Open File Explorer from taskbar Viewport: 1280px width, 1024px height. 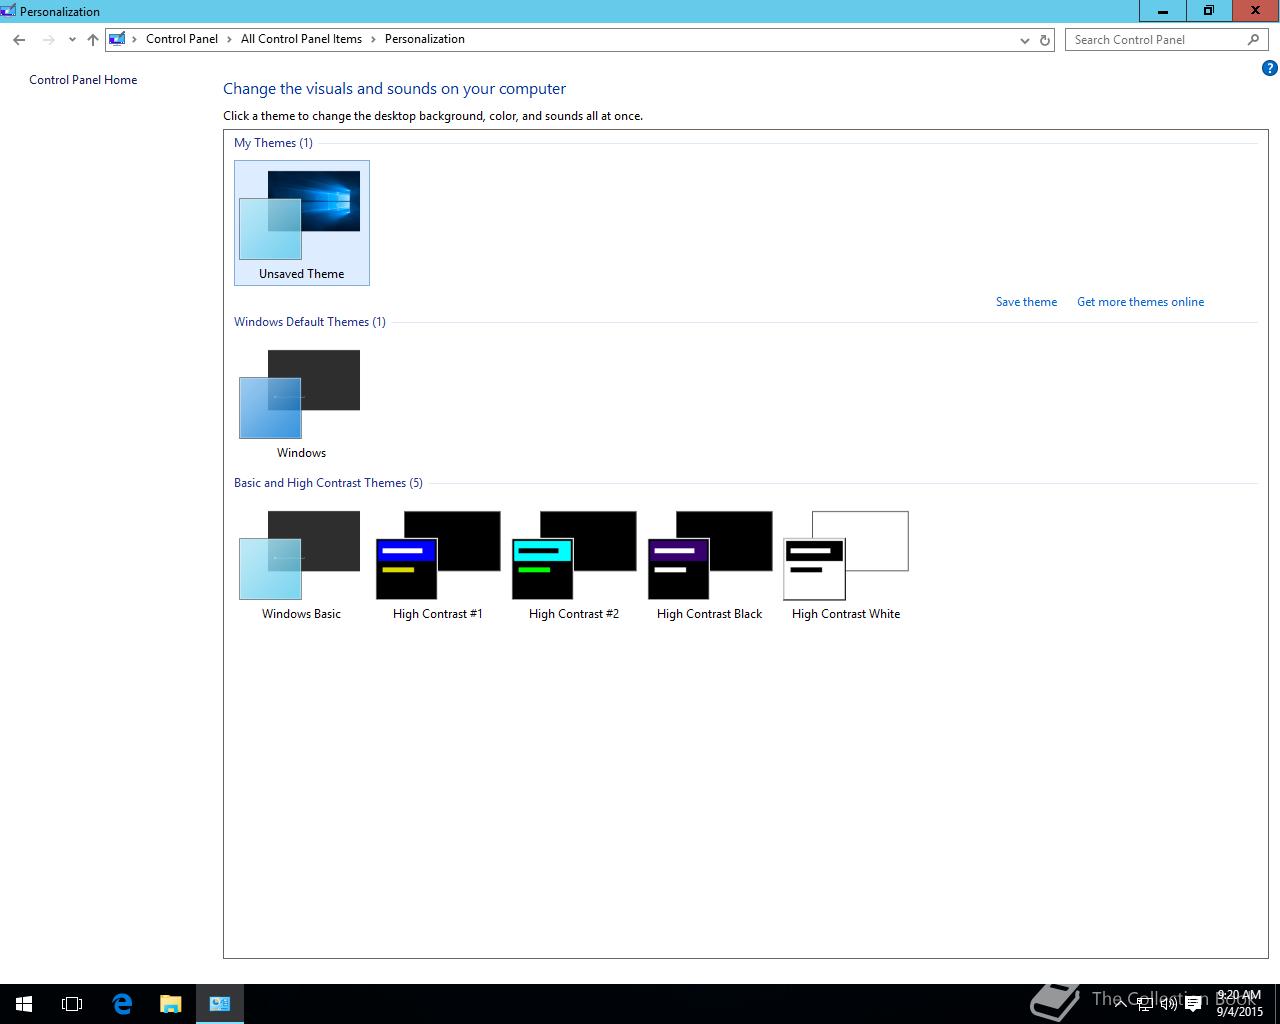tap(171, 1004)
